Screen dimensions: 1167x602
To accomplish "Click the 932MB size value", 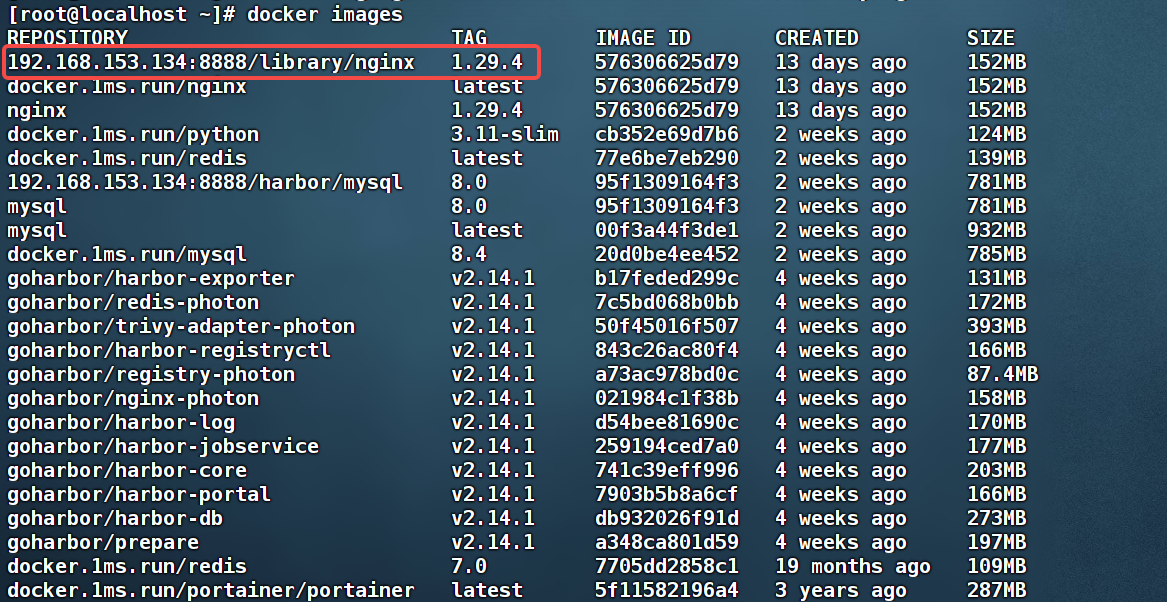I will coord(997,230).
